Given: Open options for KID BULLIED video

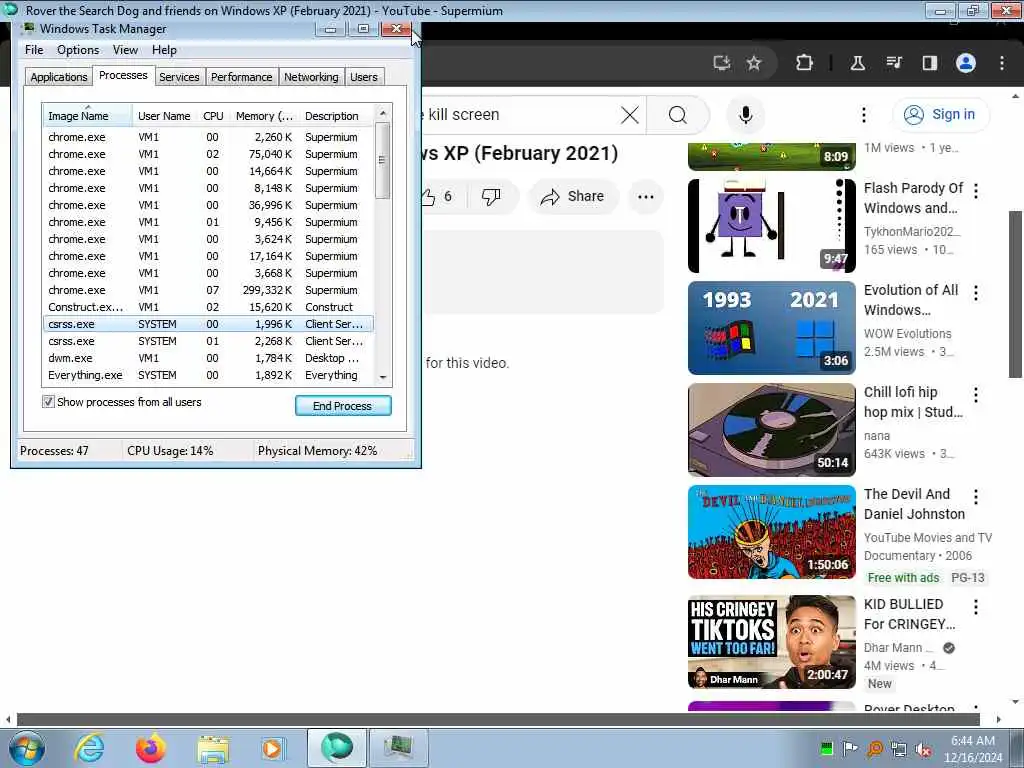Looking at the screenshot, I should (x=976, y=607).
